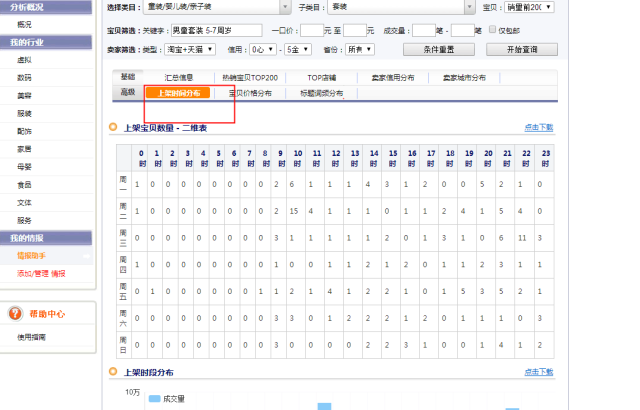Click 点击下载 link for 上架宝贝数量 table
The width and height of the screenshot is (640, 410).
pos(539,127)
